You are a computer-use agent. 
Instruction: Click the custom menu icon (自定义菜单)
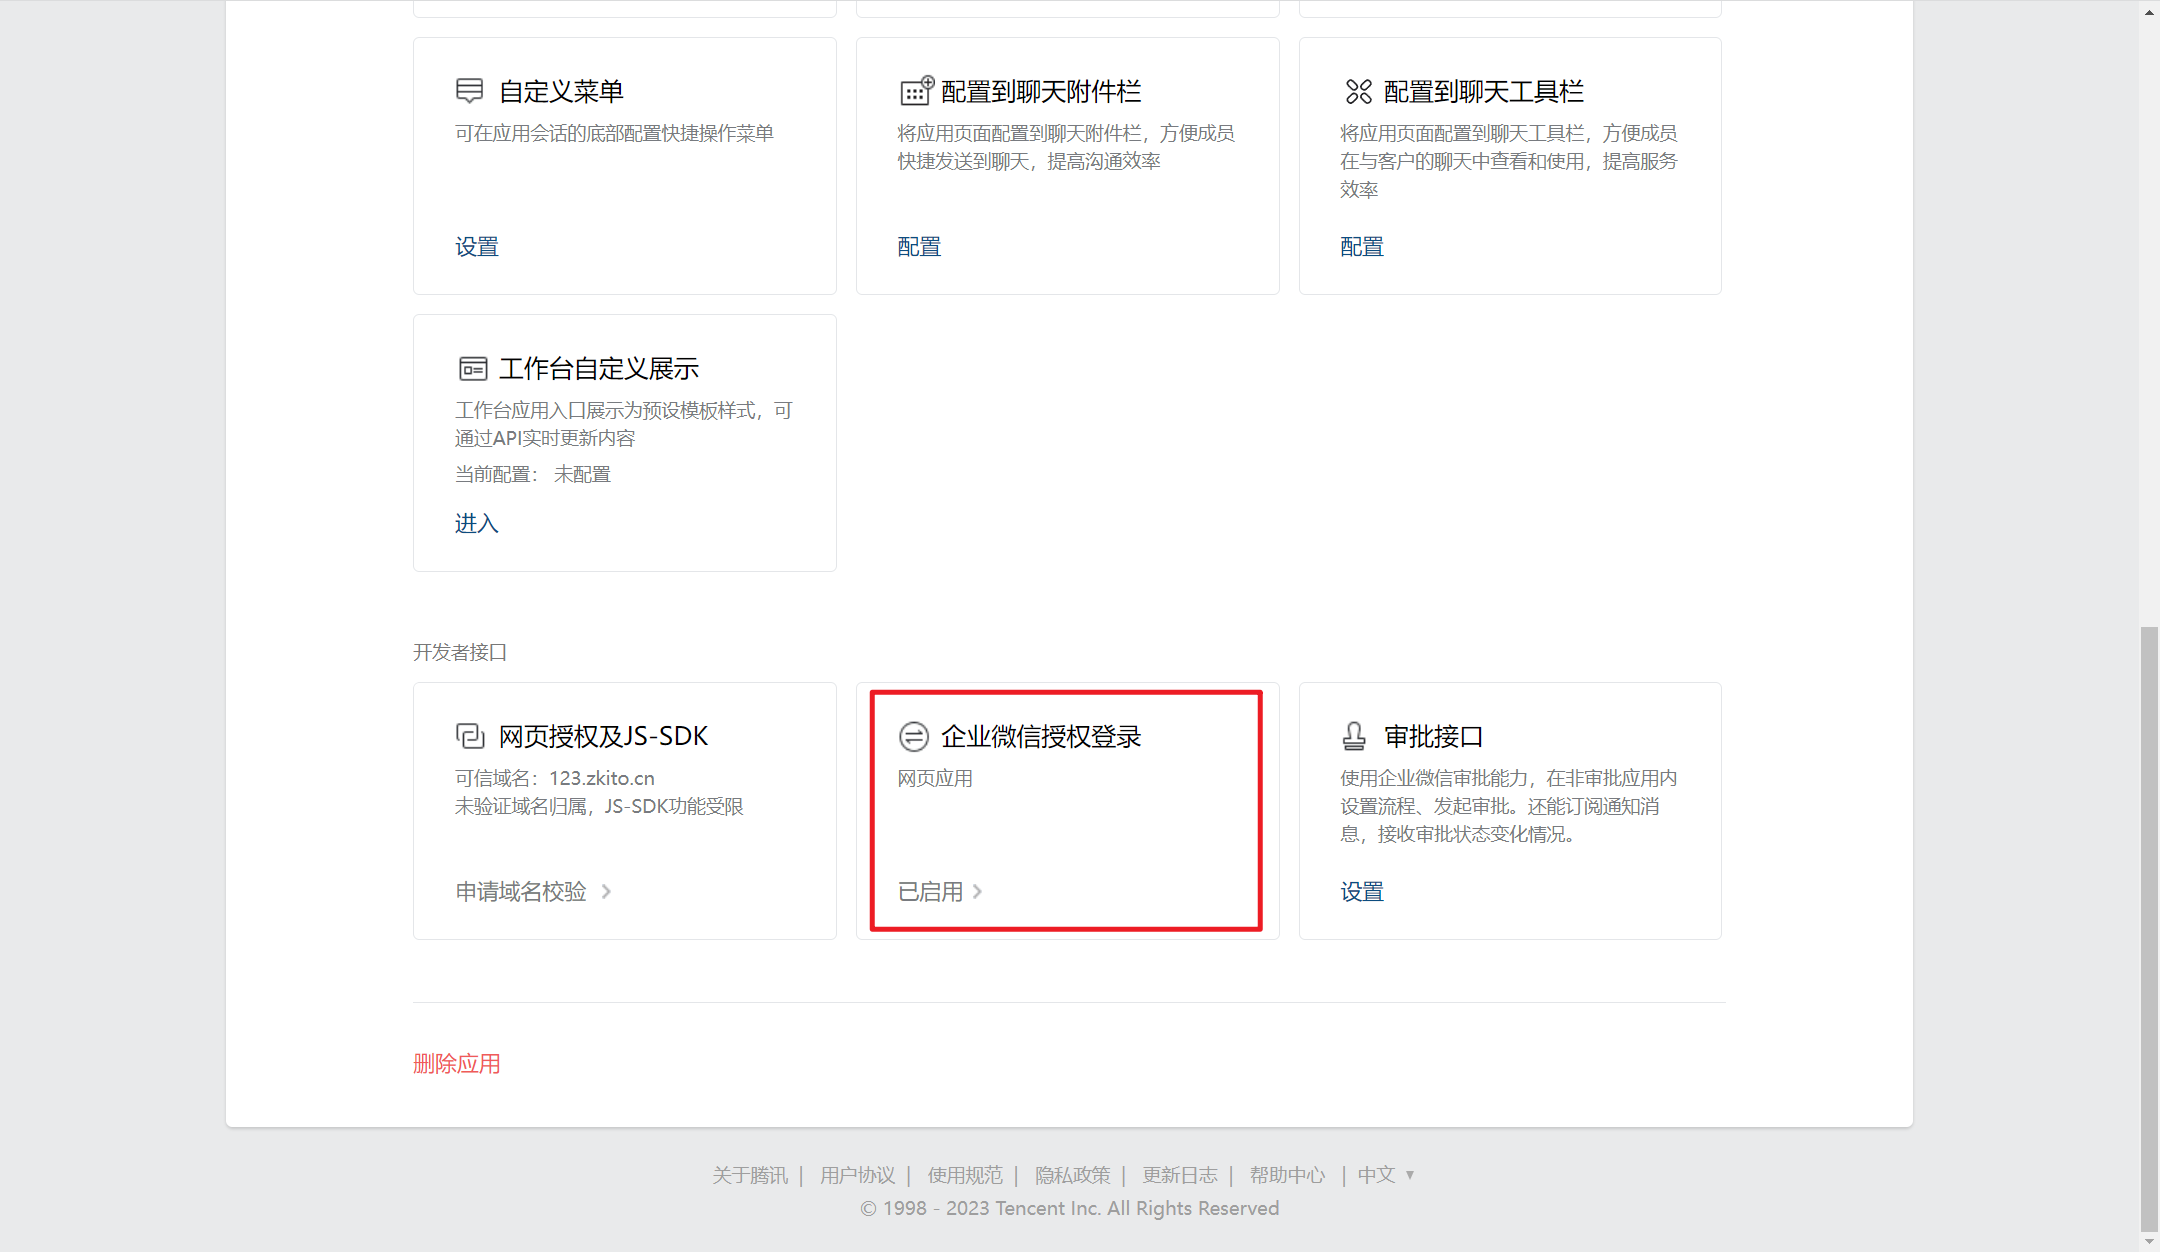tap(469, 91)
